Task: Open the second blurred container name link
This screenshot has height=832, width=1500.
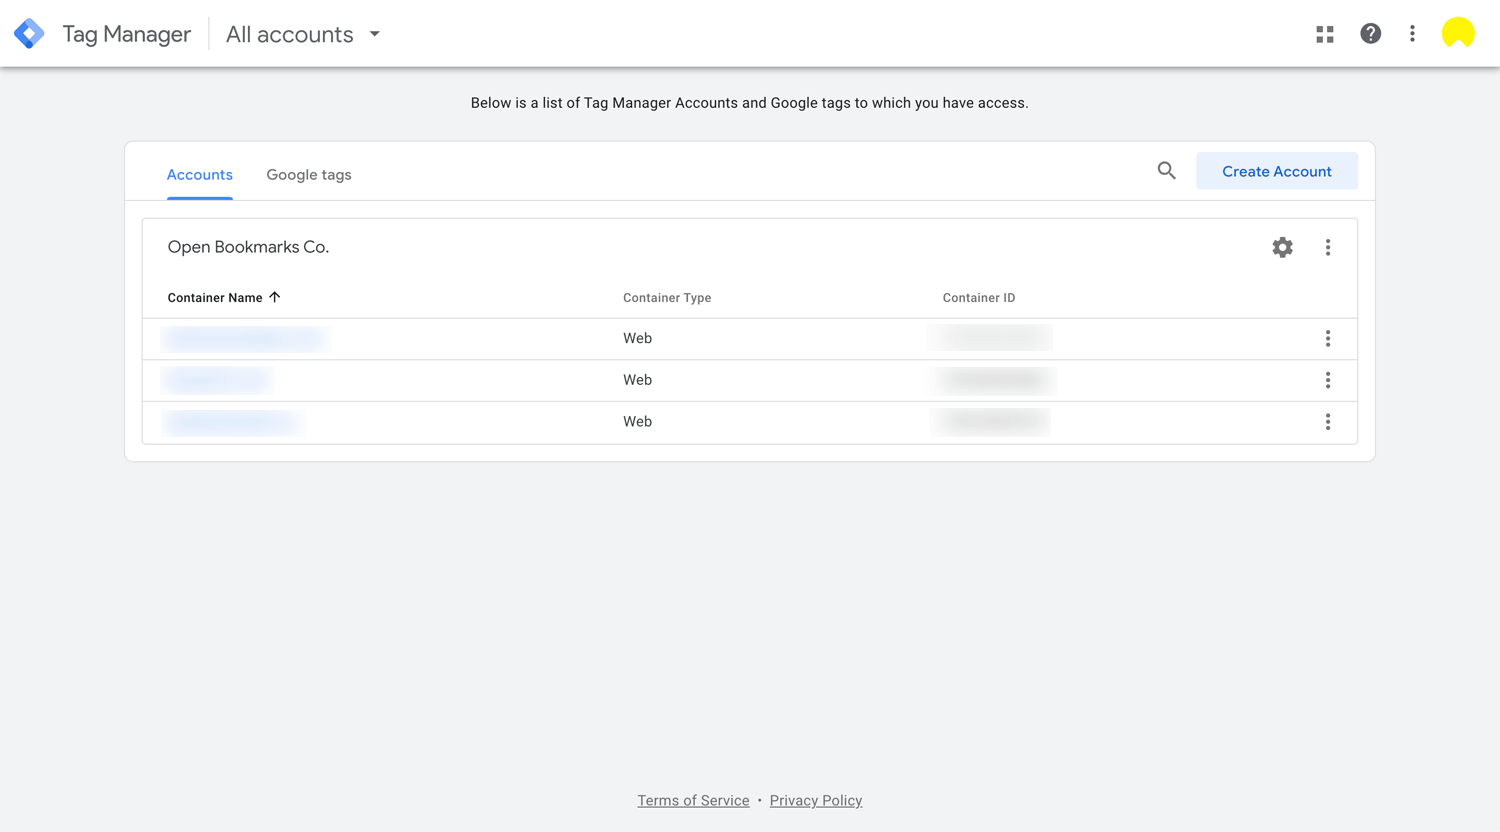Action: click(217, 380)
